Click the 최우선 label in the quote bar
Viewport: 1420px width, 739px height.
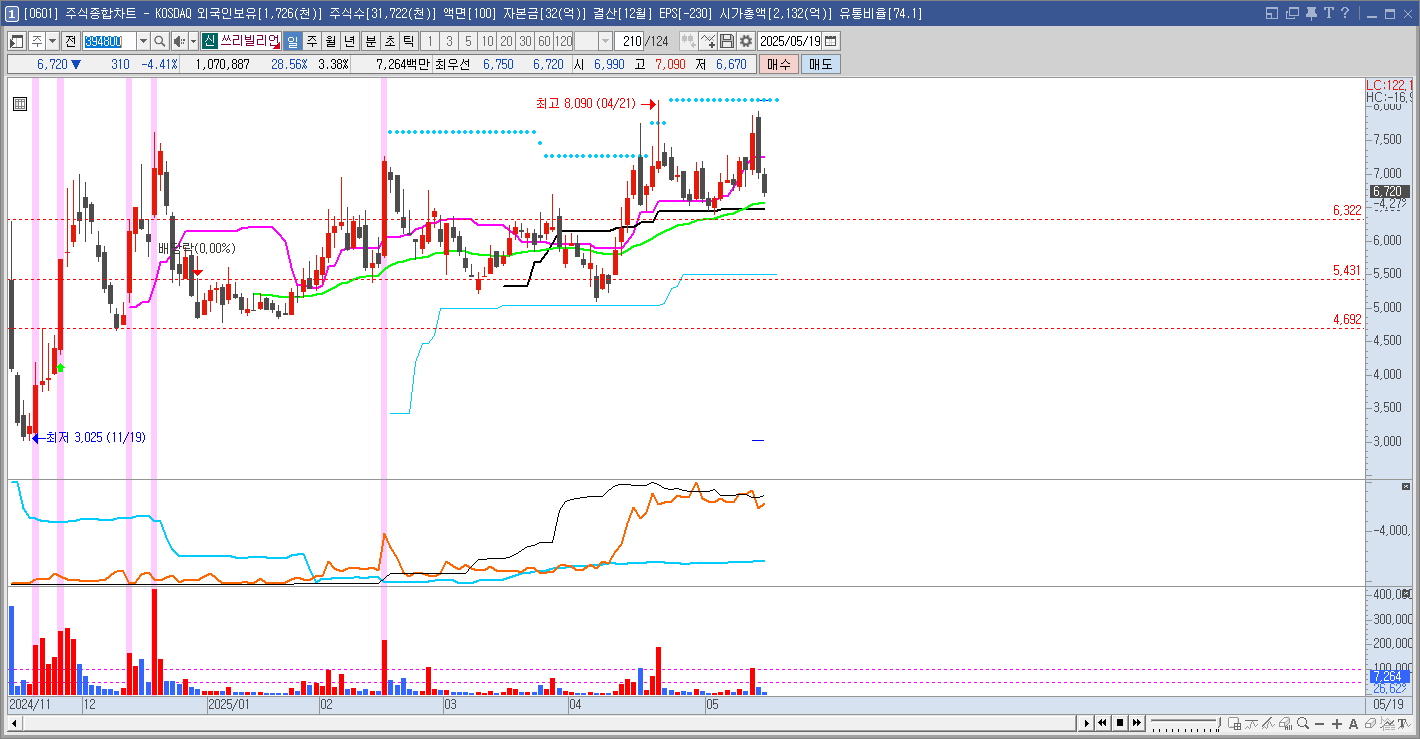click(x=454, y=64)
